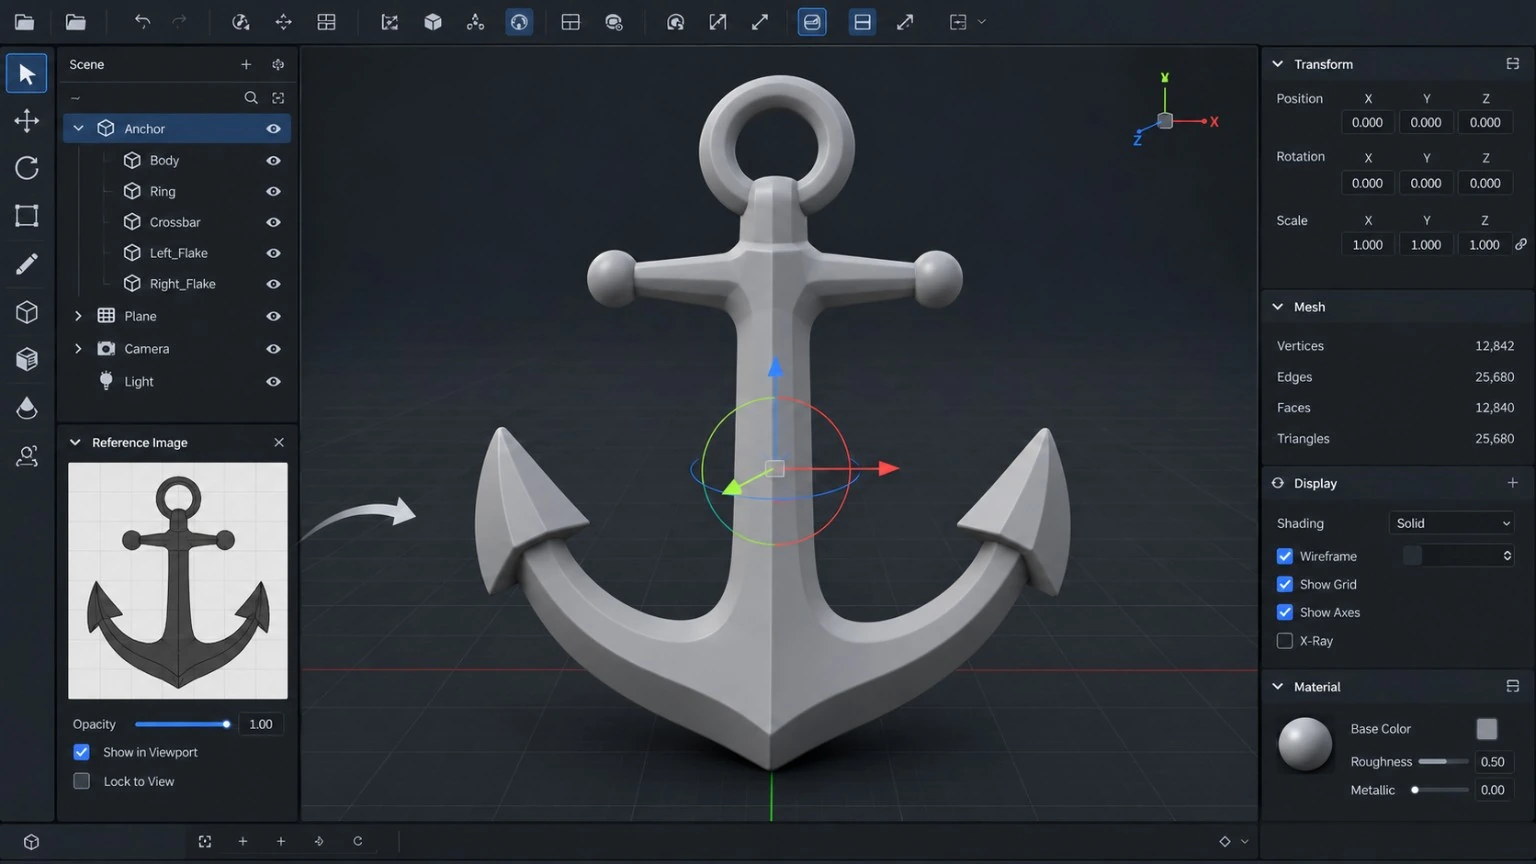The image size is (1536, 864).
Task: Click the scale link icon next to Scale Z
Action: [1521, 244]
